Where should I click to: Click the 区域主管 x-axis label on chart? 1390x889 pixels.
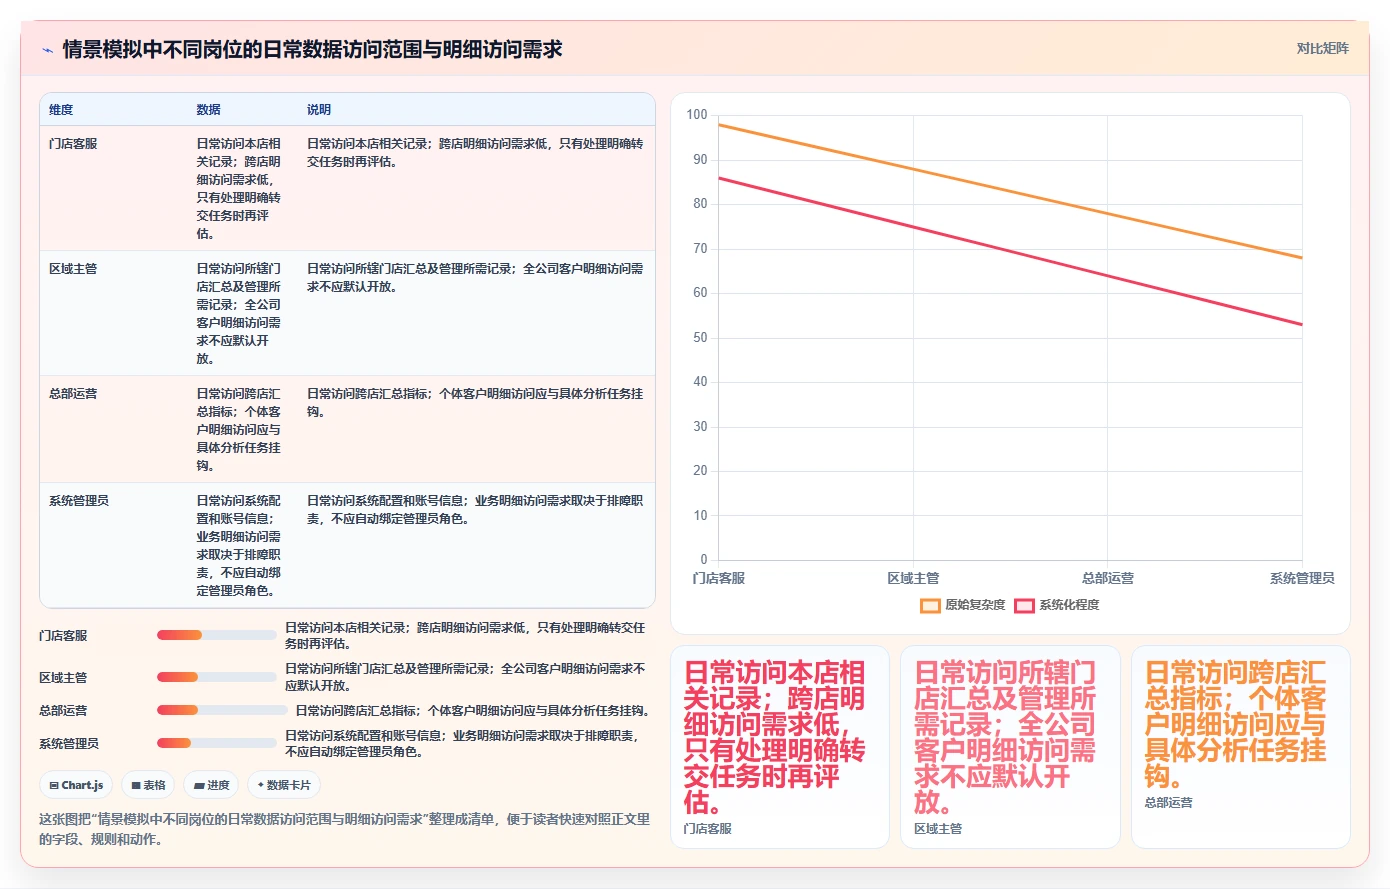click(x=913, y=578)
